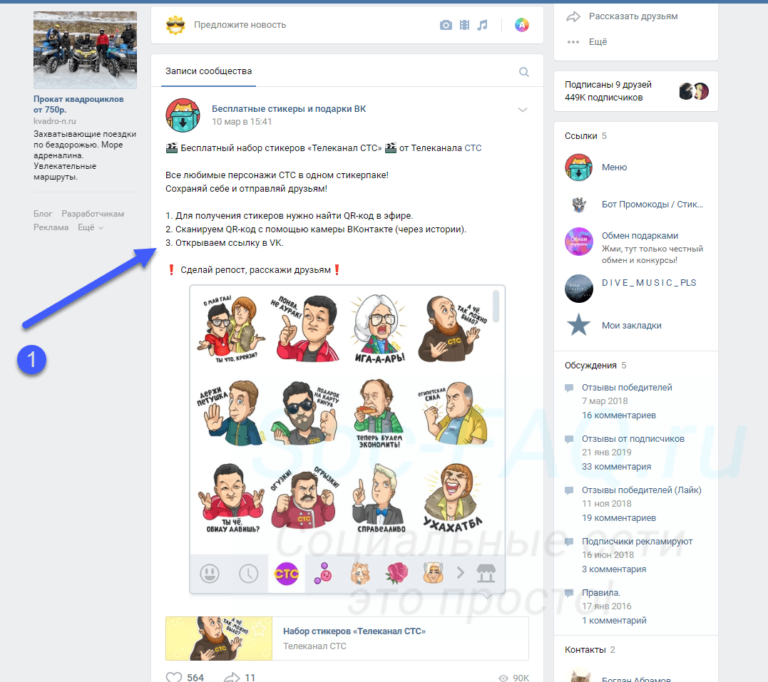Search community posts with the magnifier icon
The height and width of the screenshot is (682, 768).
coord(524,72)
